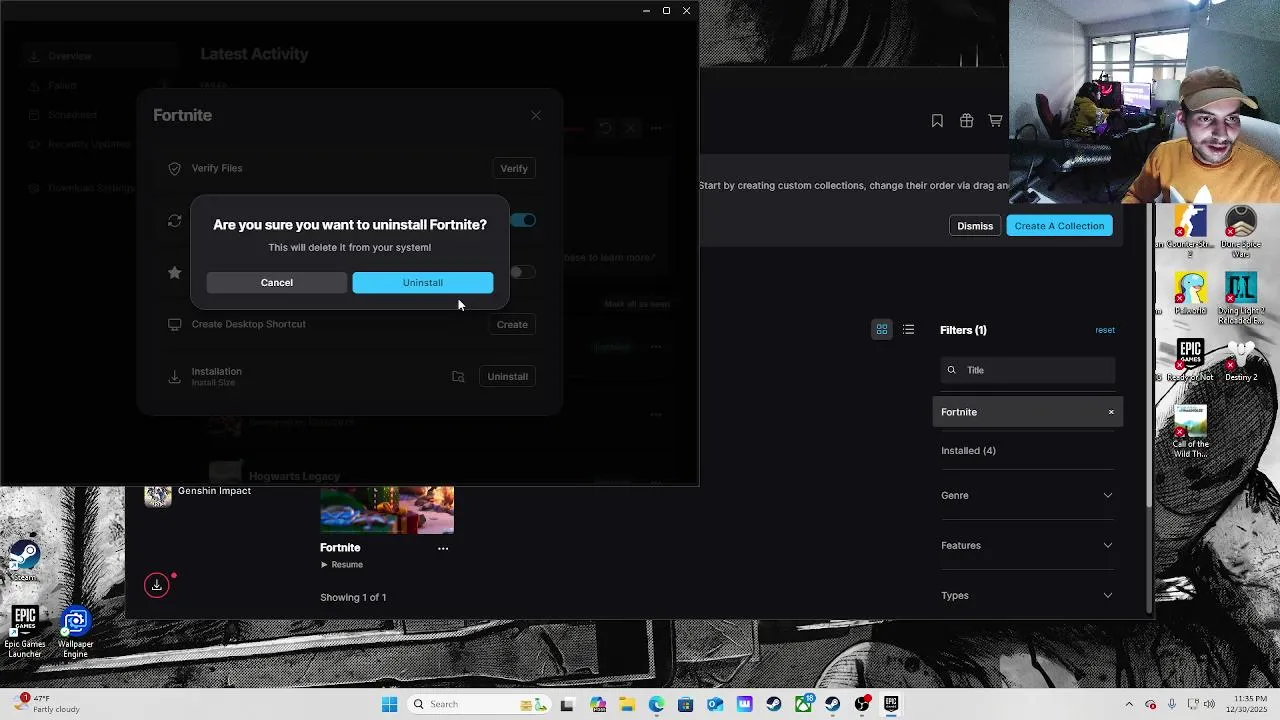Show hidden system tray icons

click(x=1129, y=704)
